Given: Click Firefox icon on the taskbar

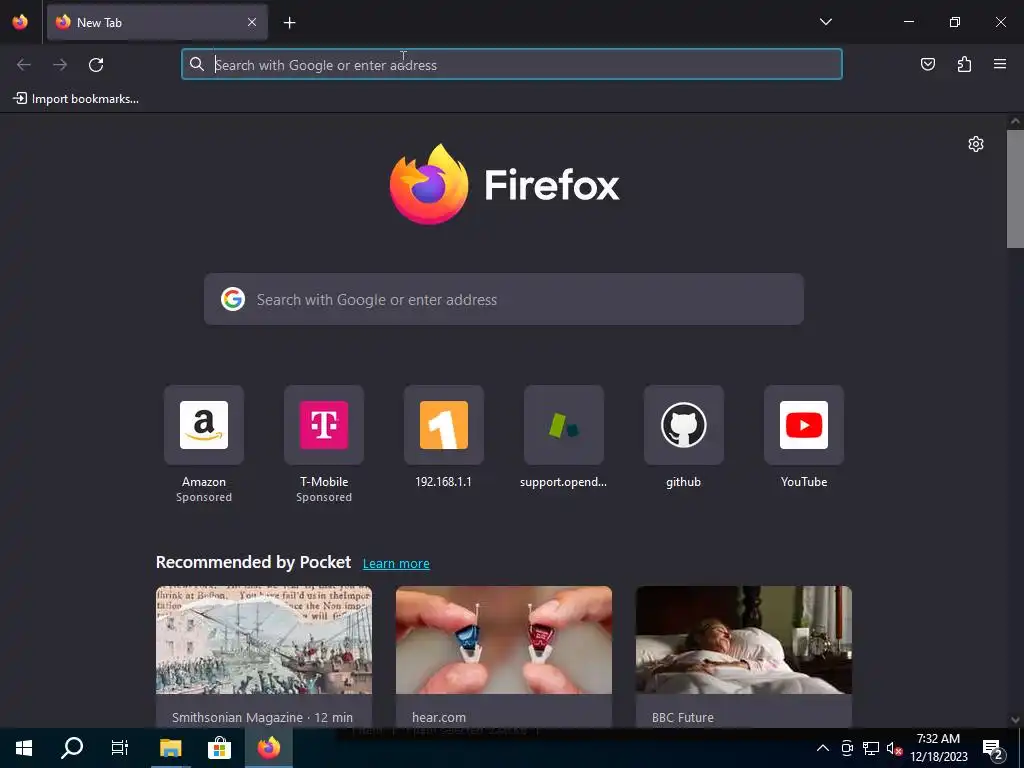Looking at the screenshot, I should (x=268, y=748).
